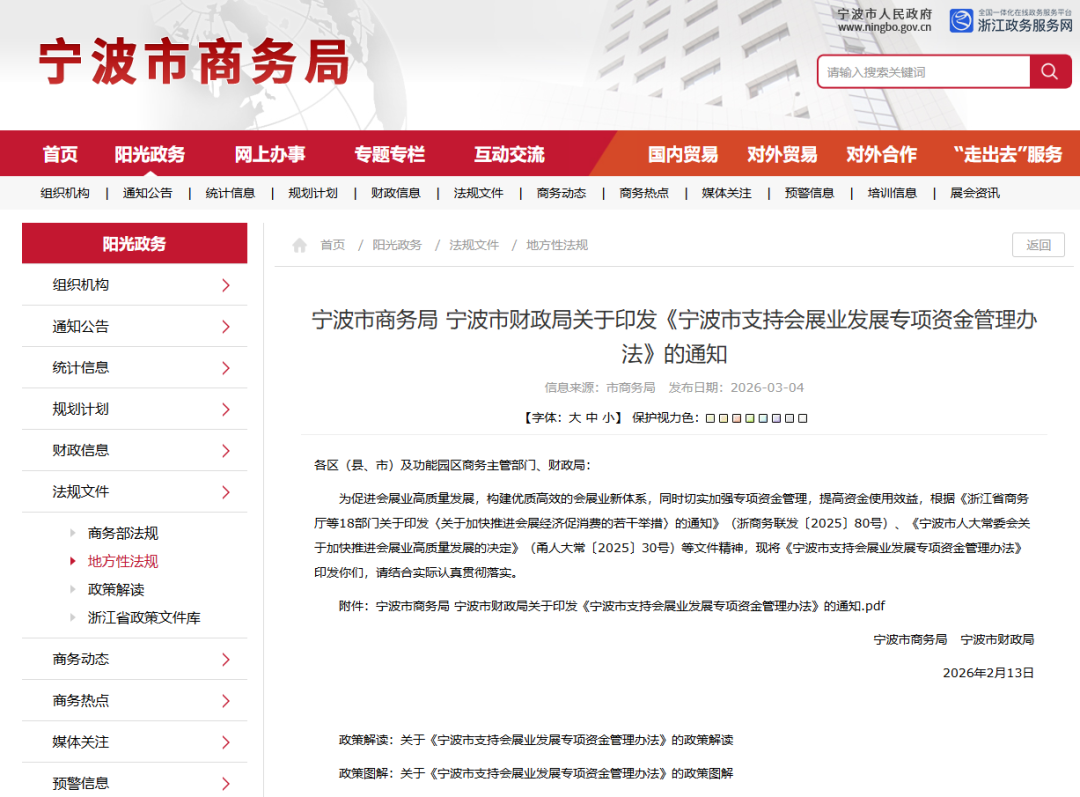This screenshot has height=797, width=1080.
Task: Open the 专题专栏 main nav item
Action: point(390,154)
